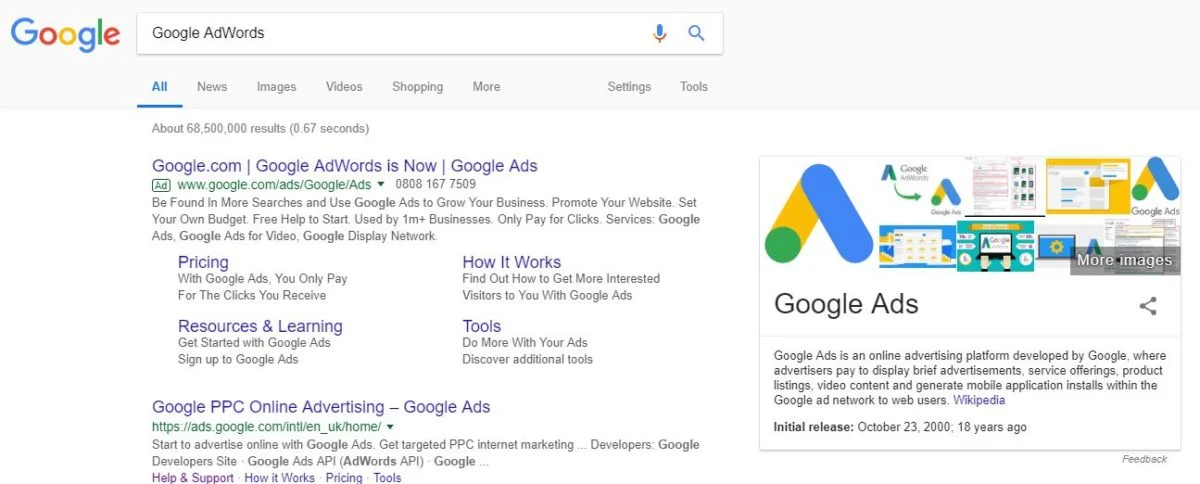Click the results count About 68,500,000 results
Screen dimensions: 1200x484
(x=260, y=128)
